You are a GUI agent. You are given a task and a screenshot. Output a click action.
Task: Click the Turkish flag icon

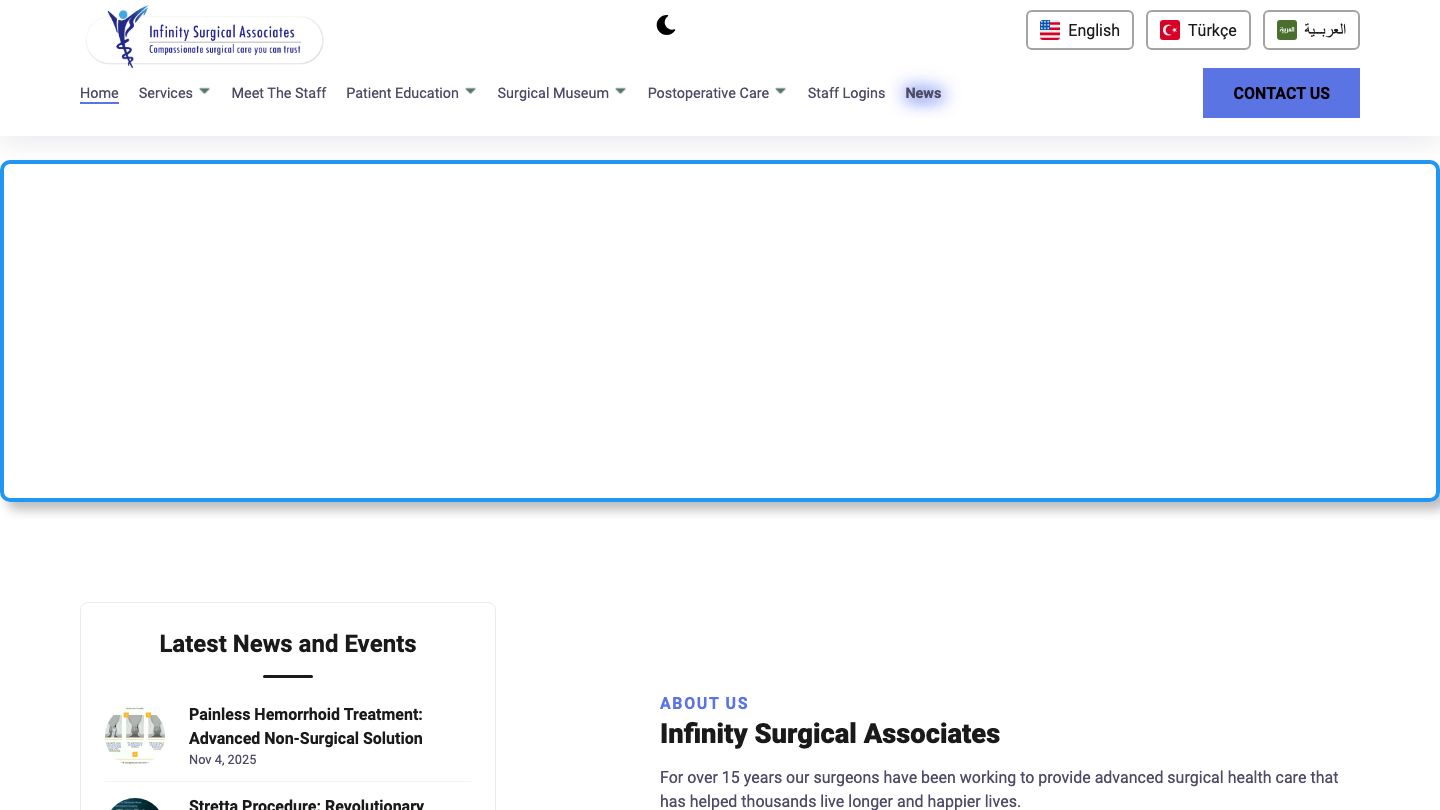click(x=1169, y=30)
